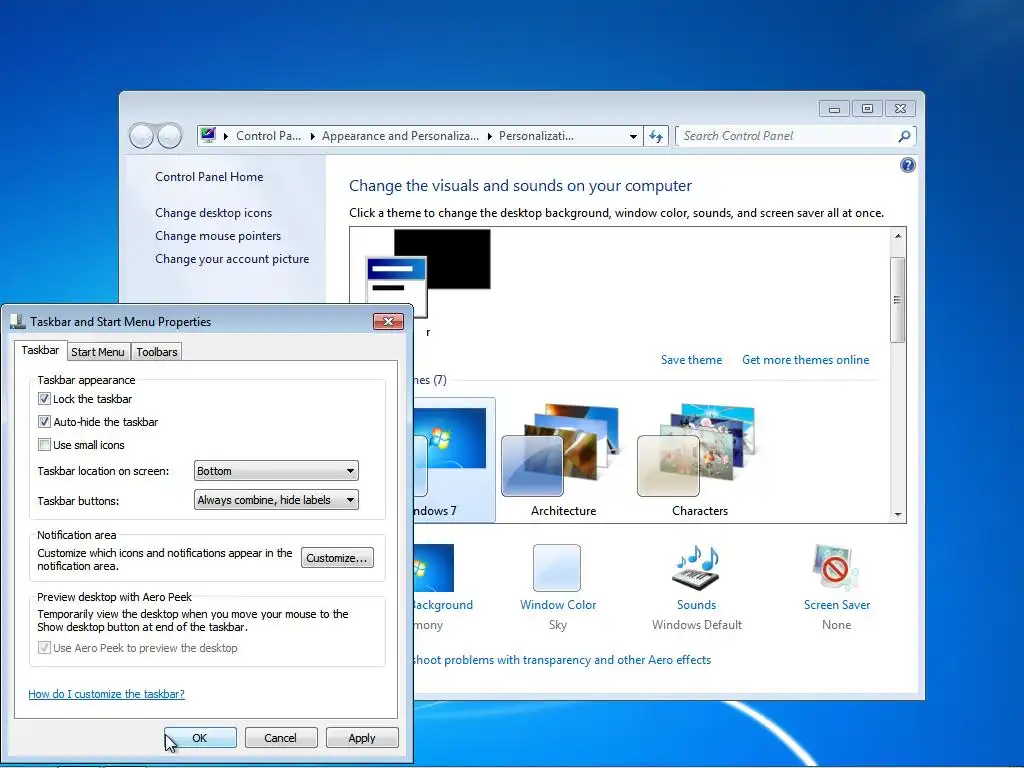Switch to the Toolbars tab

click(157, 352)
